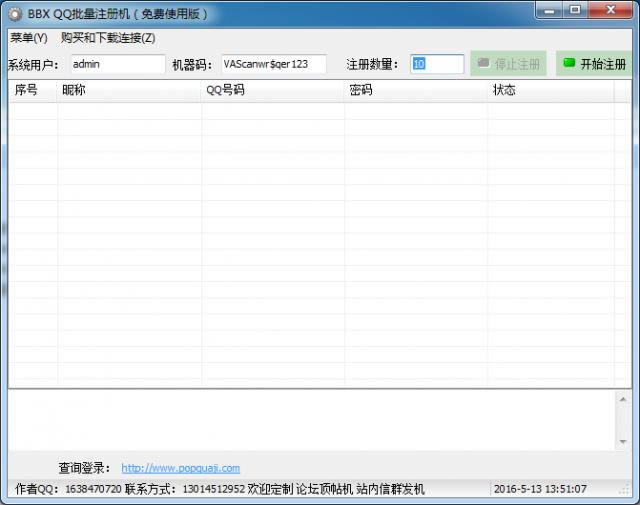Click the 昵称 column header
Viewport: 640px width, 505px height.
pos(129,90)
